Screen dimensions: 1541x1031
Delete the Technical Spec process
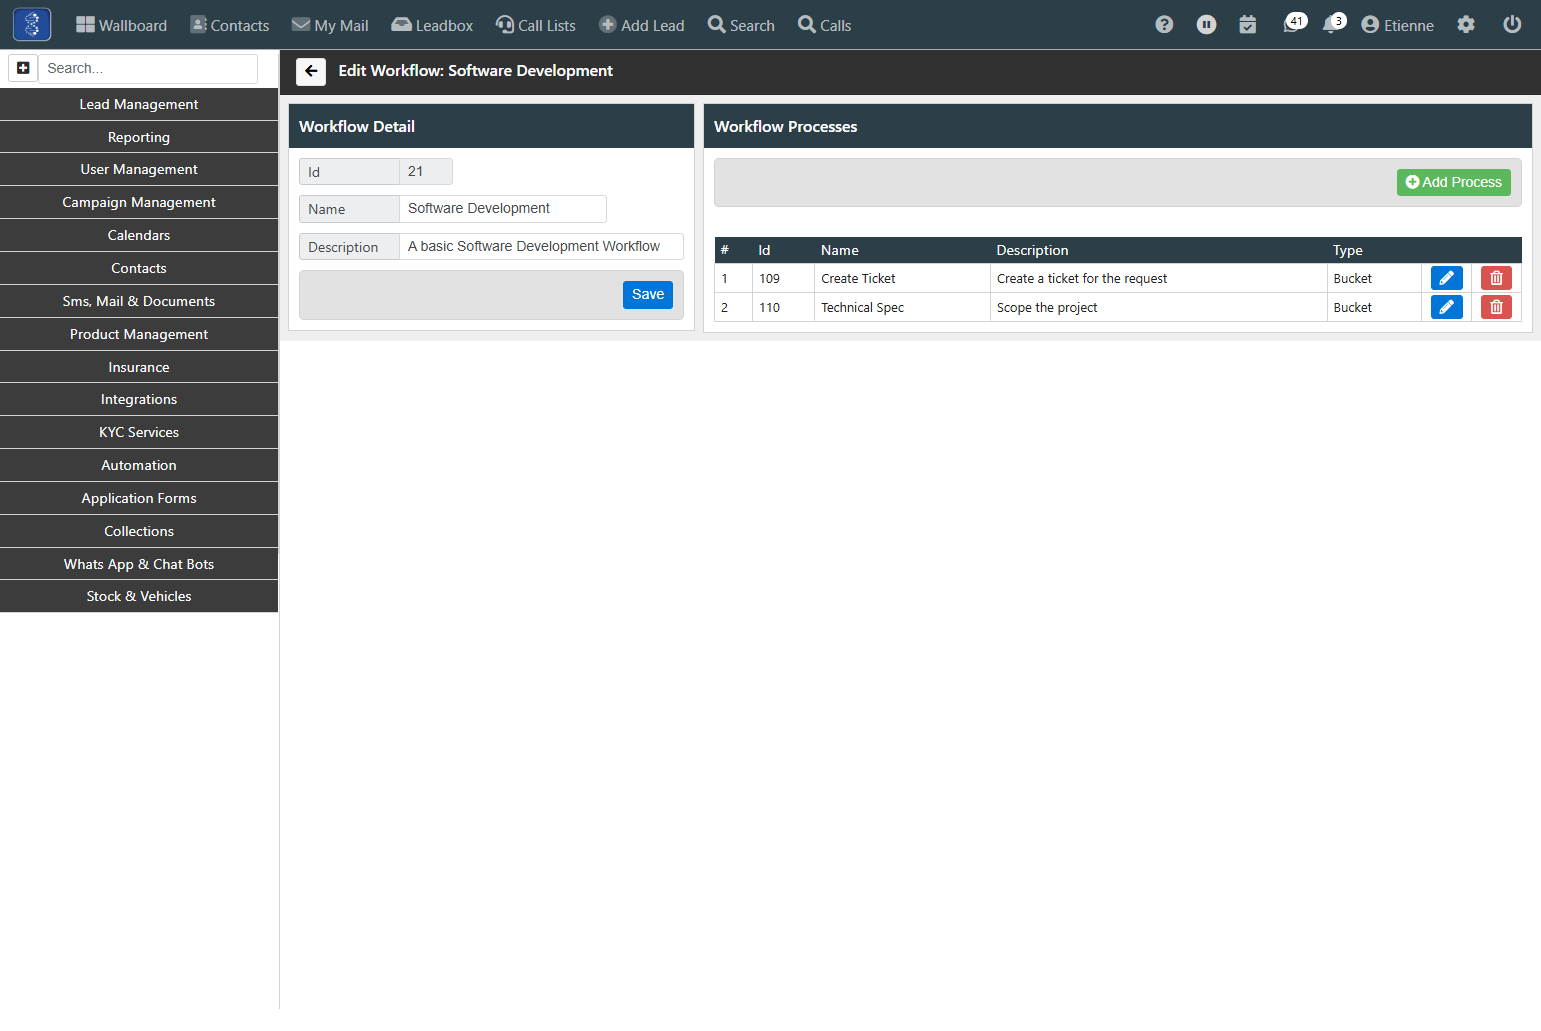(1496, 307)
